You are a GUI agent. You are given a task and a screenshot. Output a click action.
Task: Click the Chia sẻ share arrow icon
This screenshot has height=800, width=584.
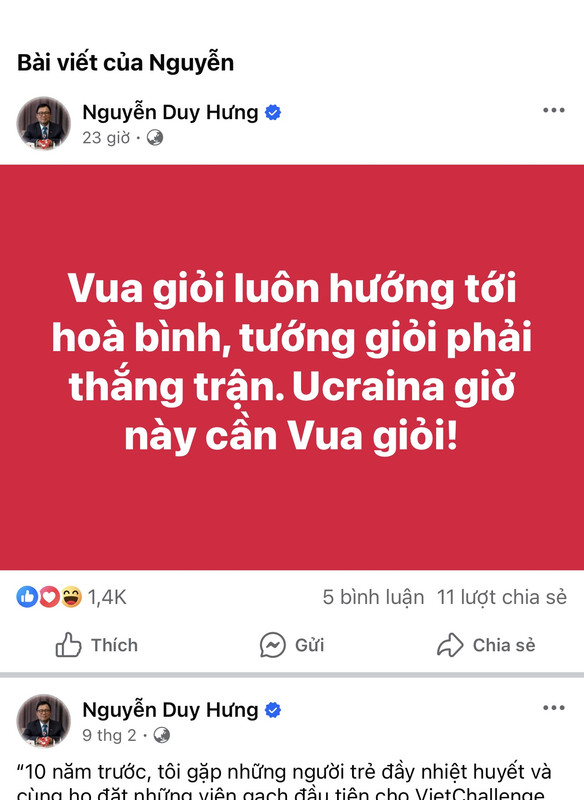pyautogui.click(x=450, y=645)
